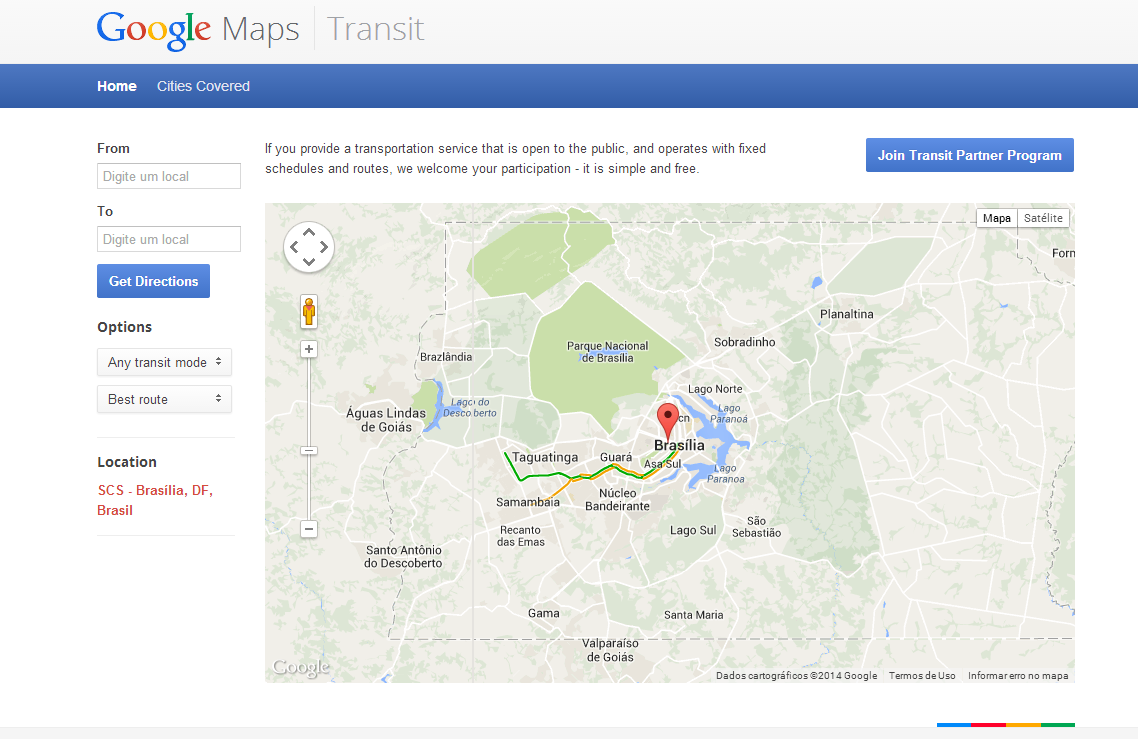Go to the Home tab
Screen dimensions: 1138x739
pos(117,86)
